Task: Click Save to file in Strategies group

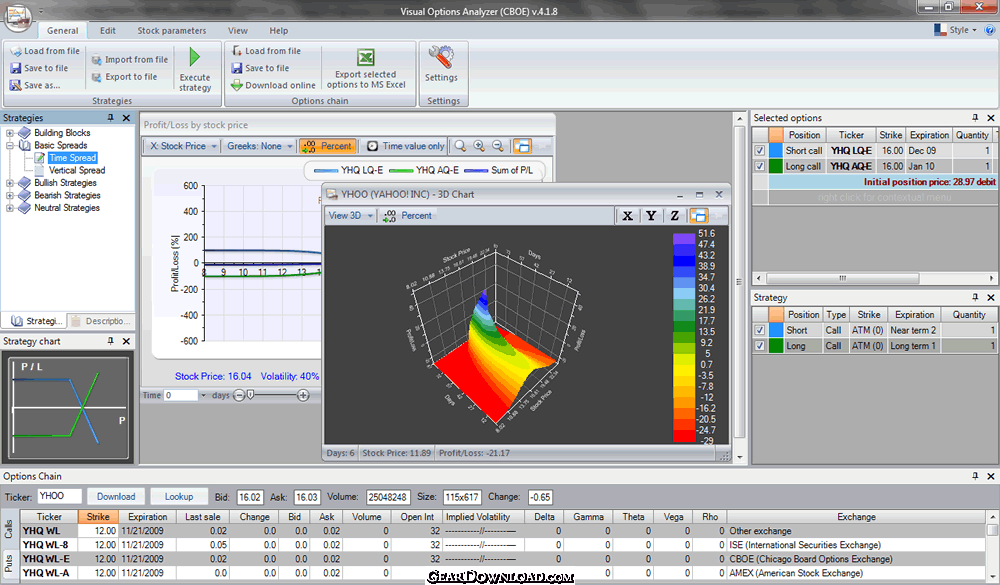Action: 39,68
